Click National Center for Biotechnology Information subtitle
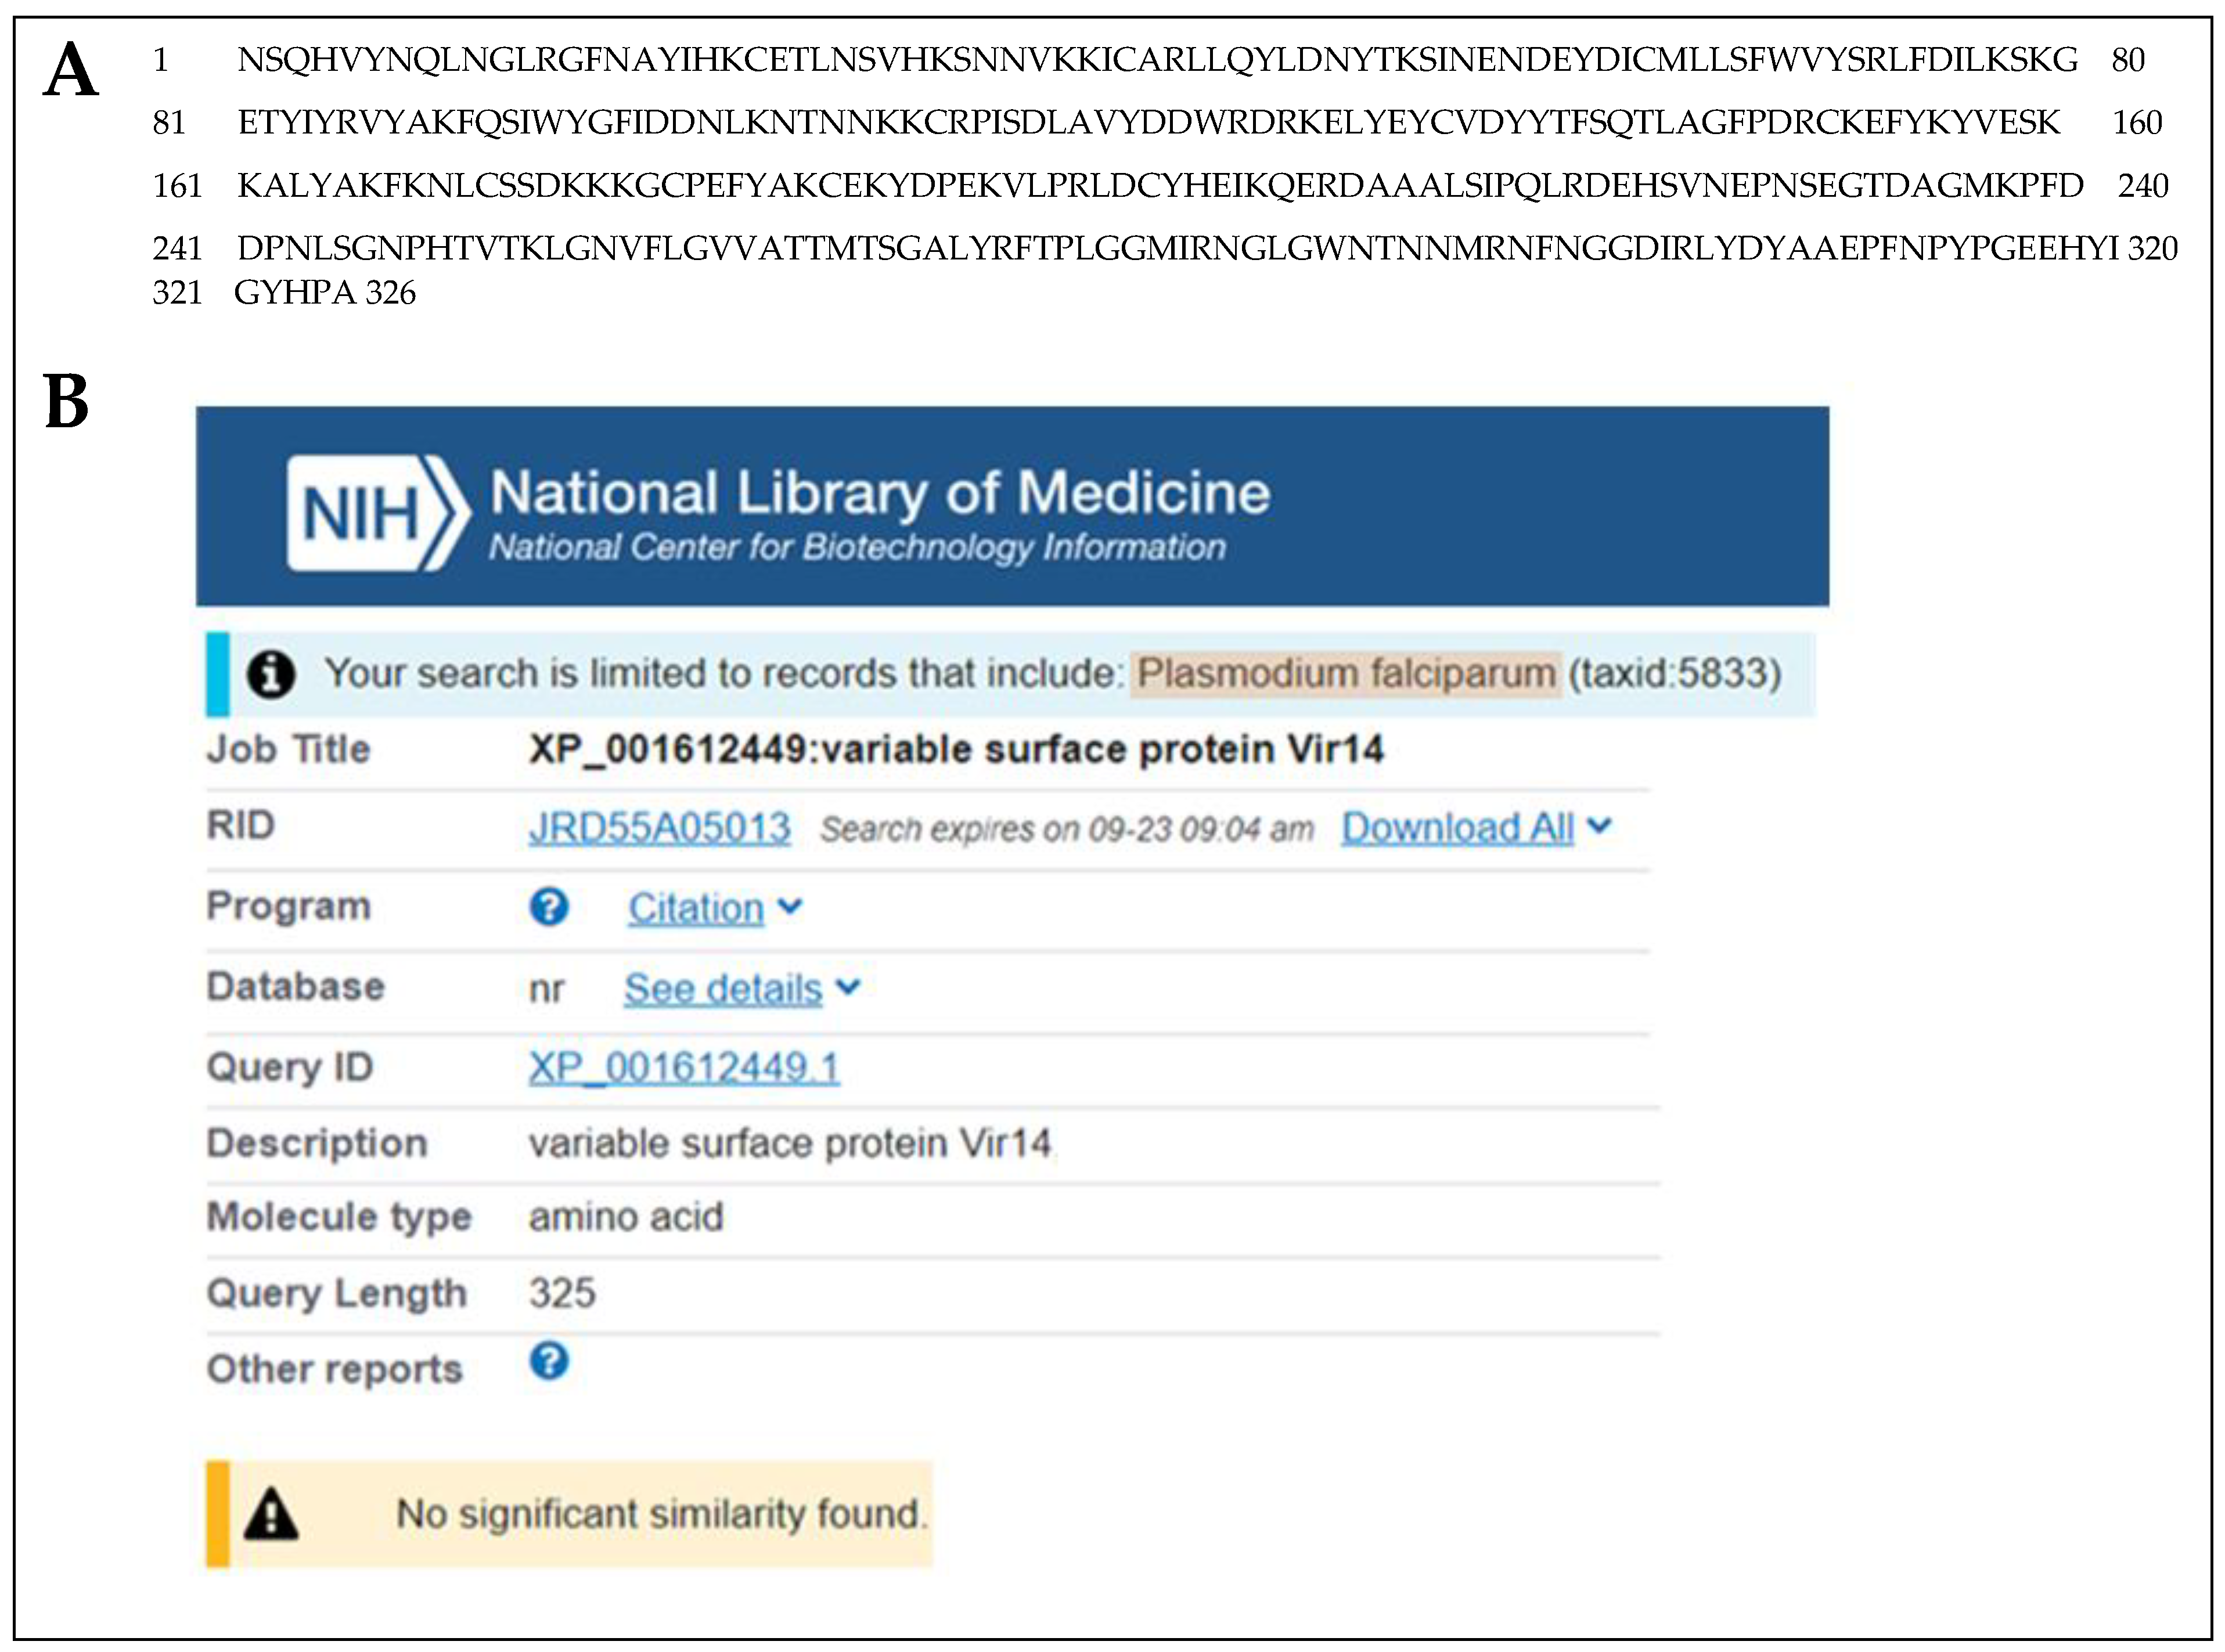The image size is (2225, 1652). click(x=857, y=547)
